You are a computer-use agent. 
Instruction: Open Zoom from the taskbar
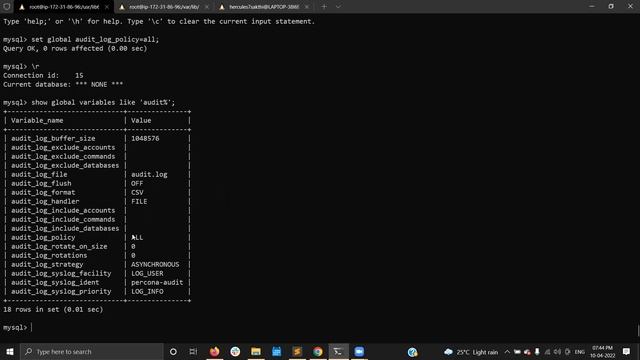[x=359, y=351]
